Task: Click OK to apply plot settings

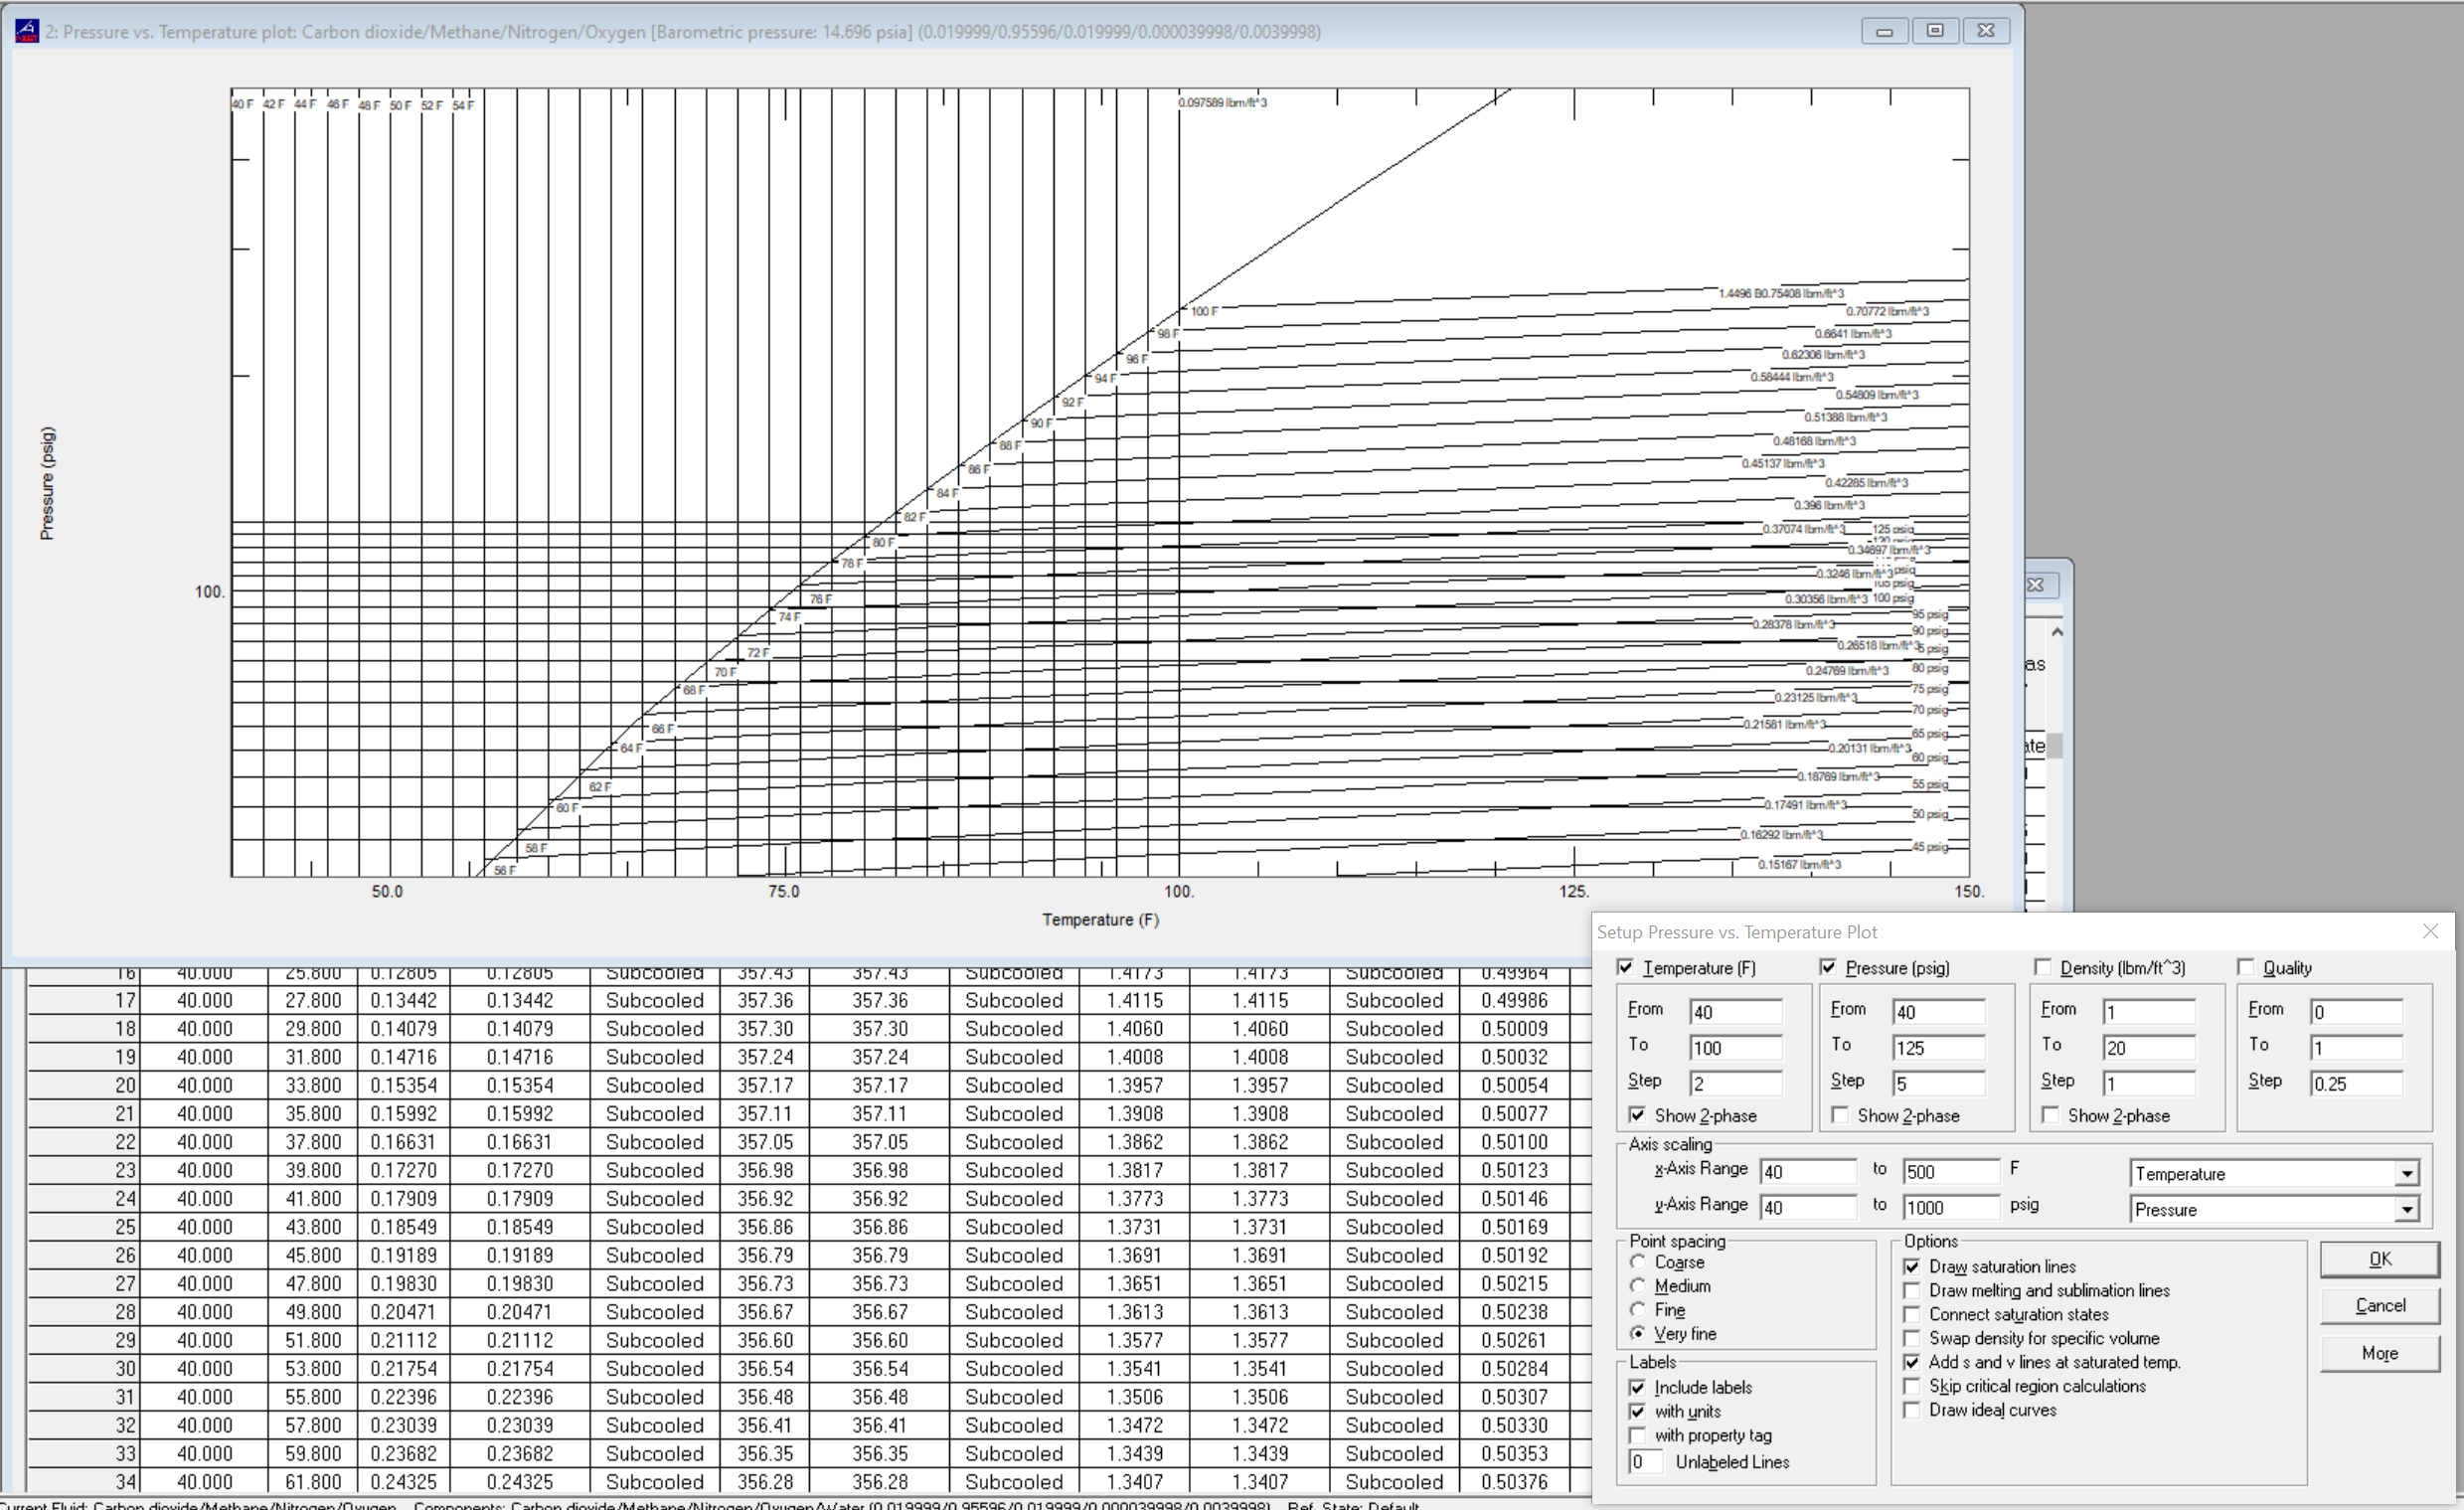Action: [2378, 1259]
